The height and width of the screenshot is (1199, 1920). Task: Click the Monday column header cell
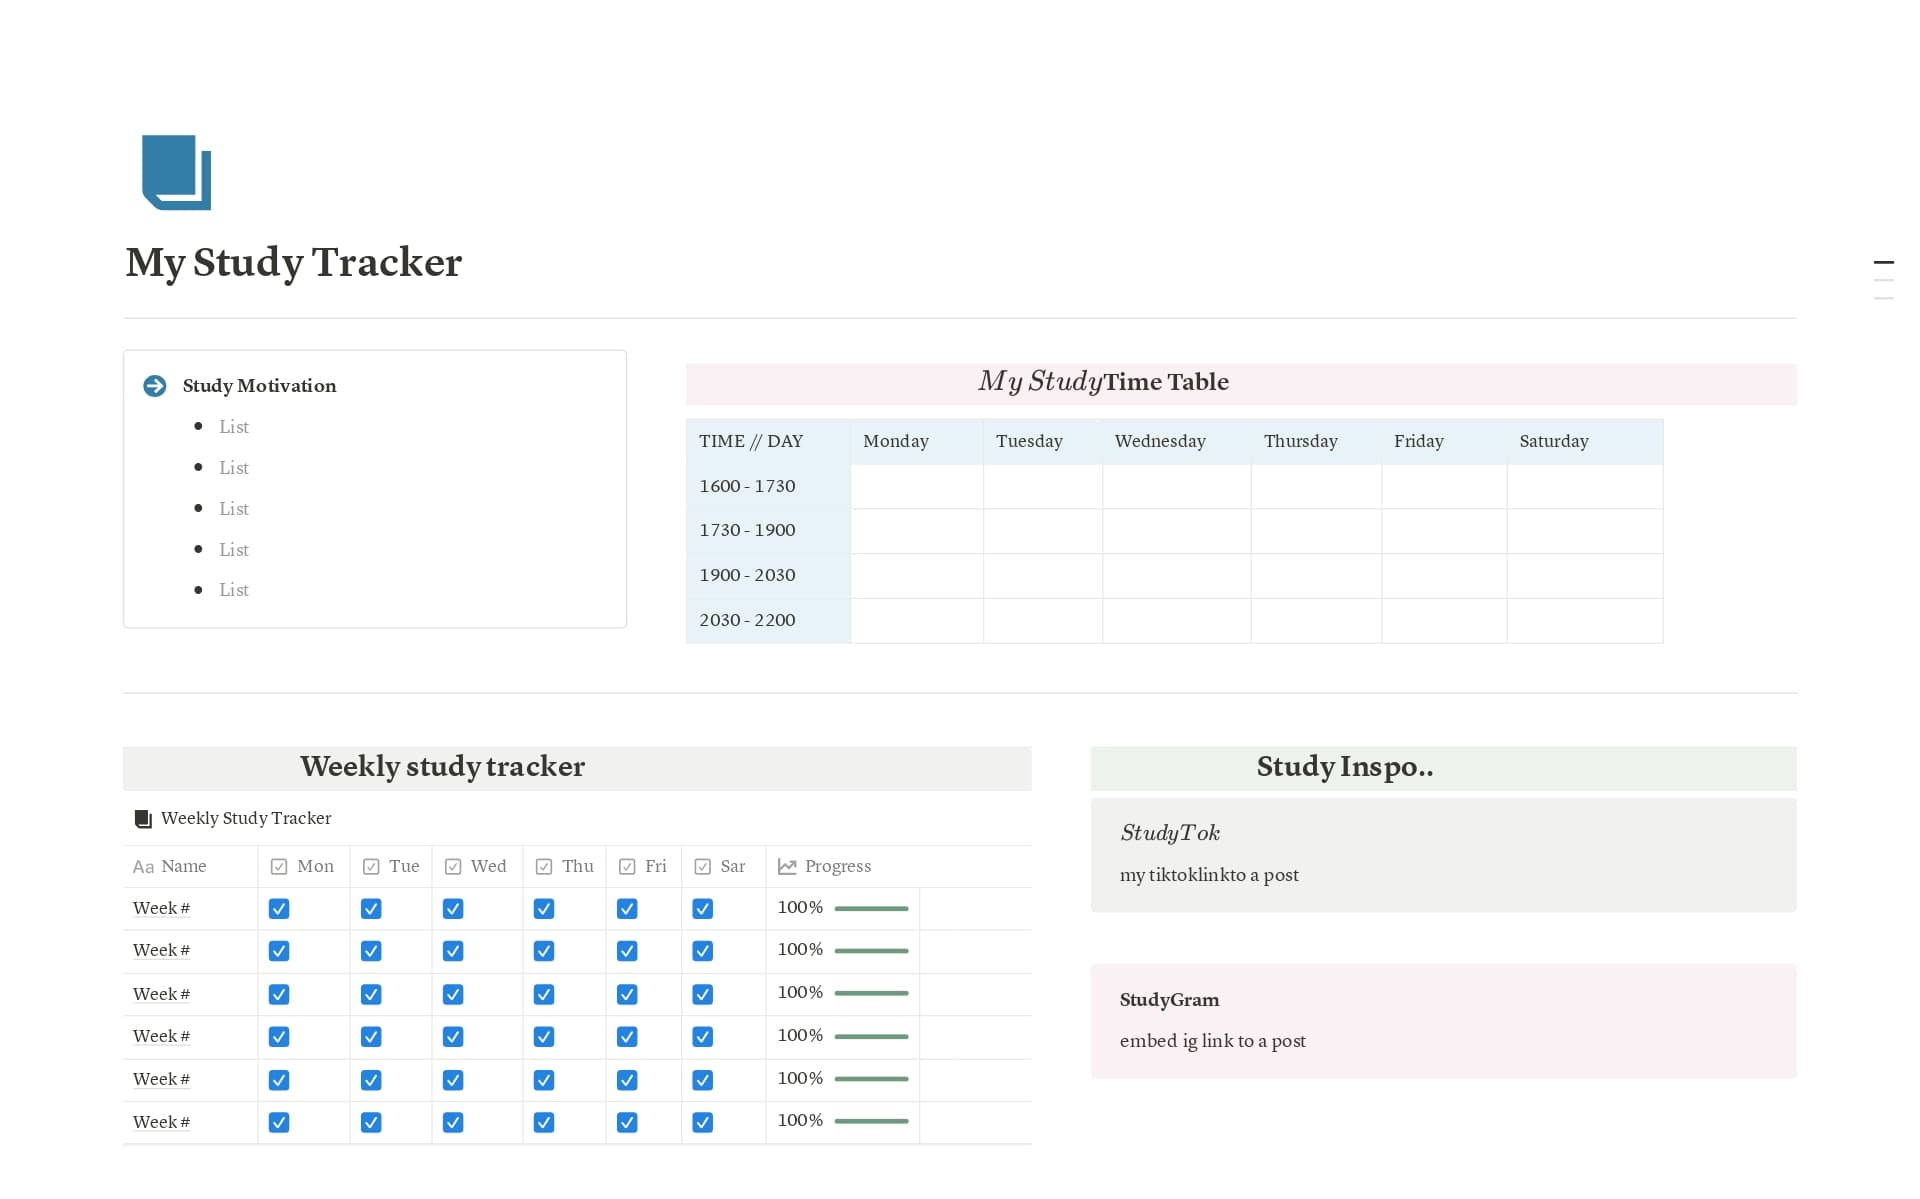917,441
